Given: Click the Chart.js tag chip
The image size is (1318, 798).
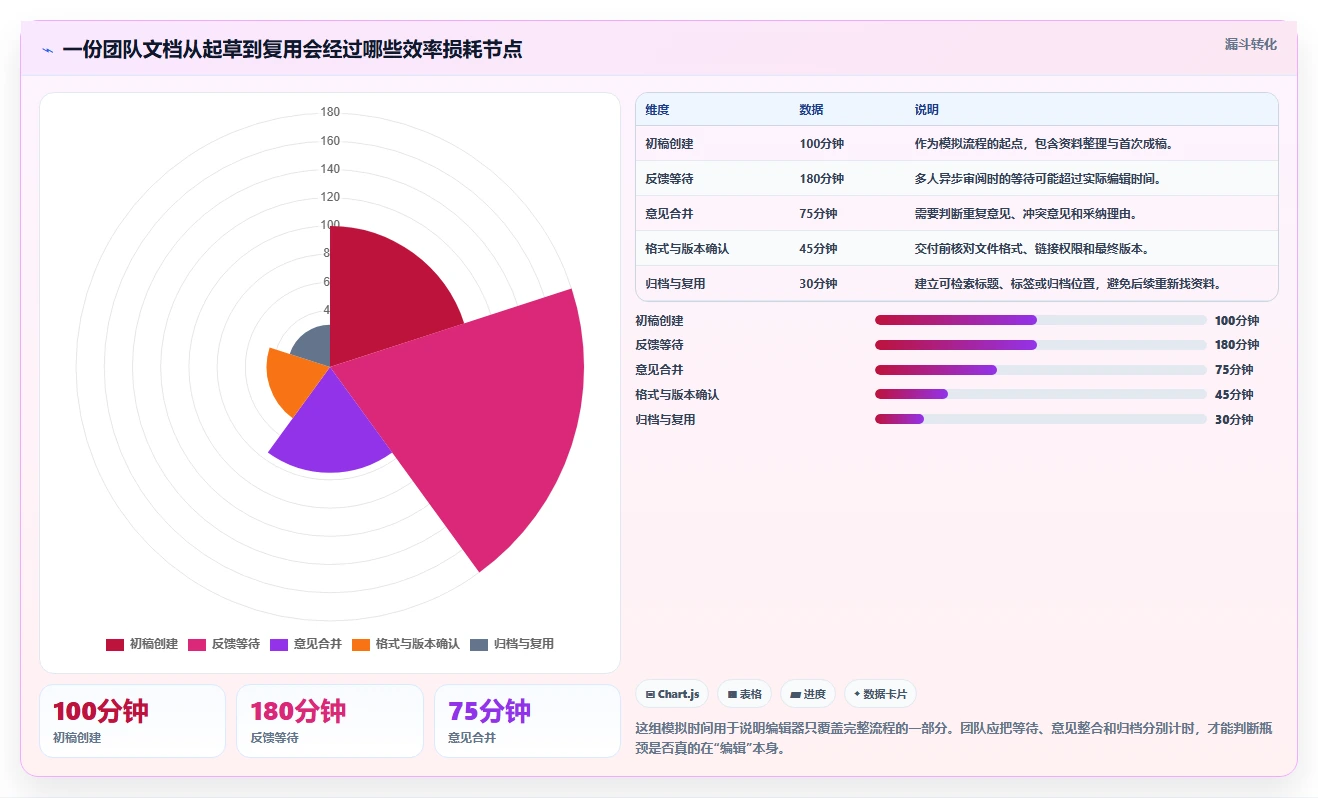Looking at the screenshot, I should point(672,694).
